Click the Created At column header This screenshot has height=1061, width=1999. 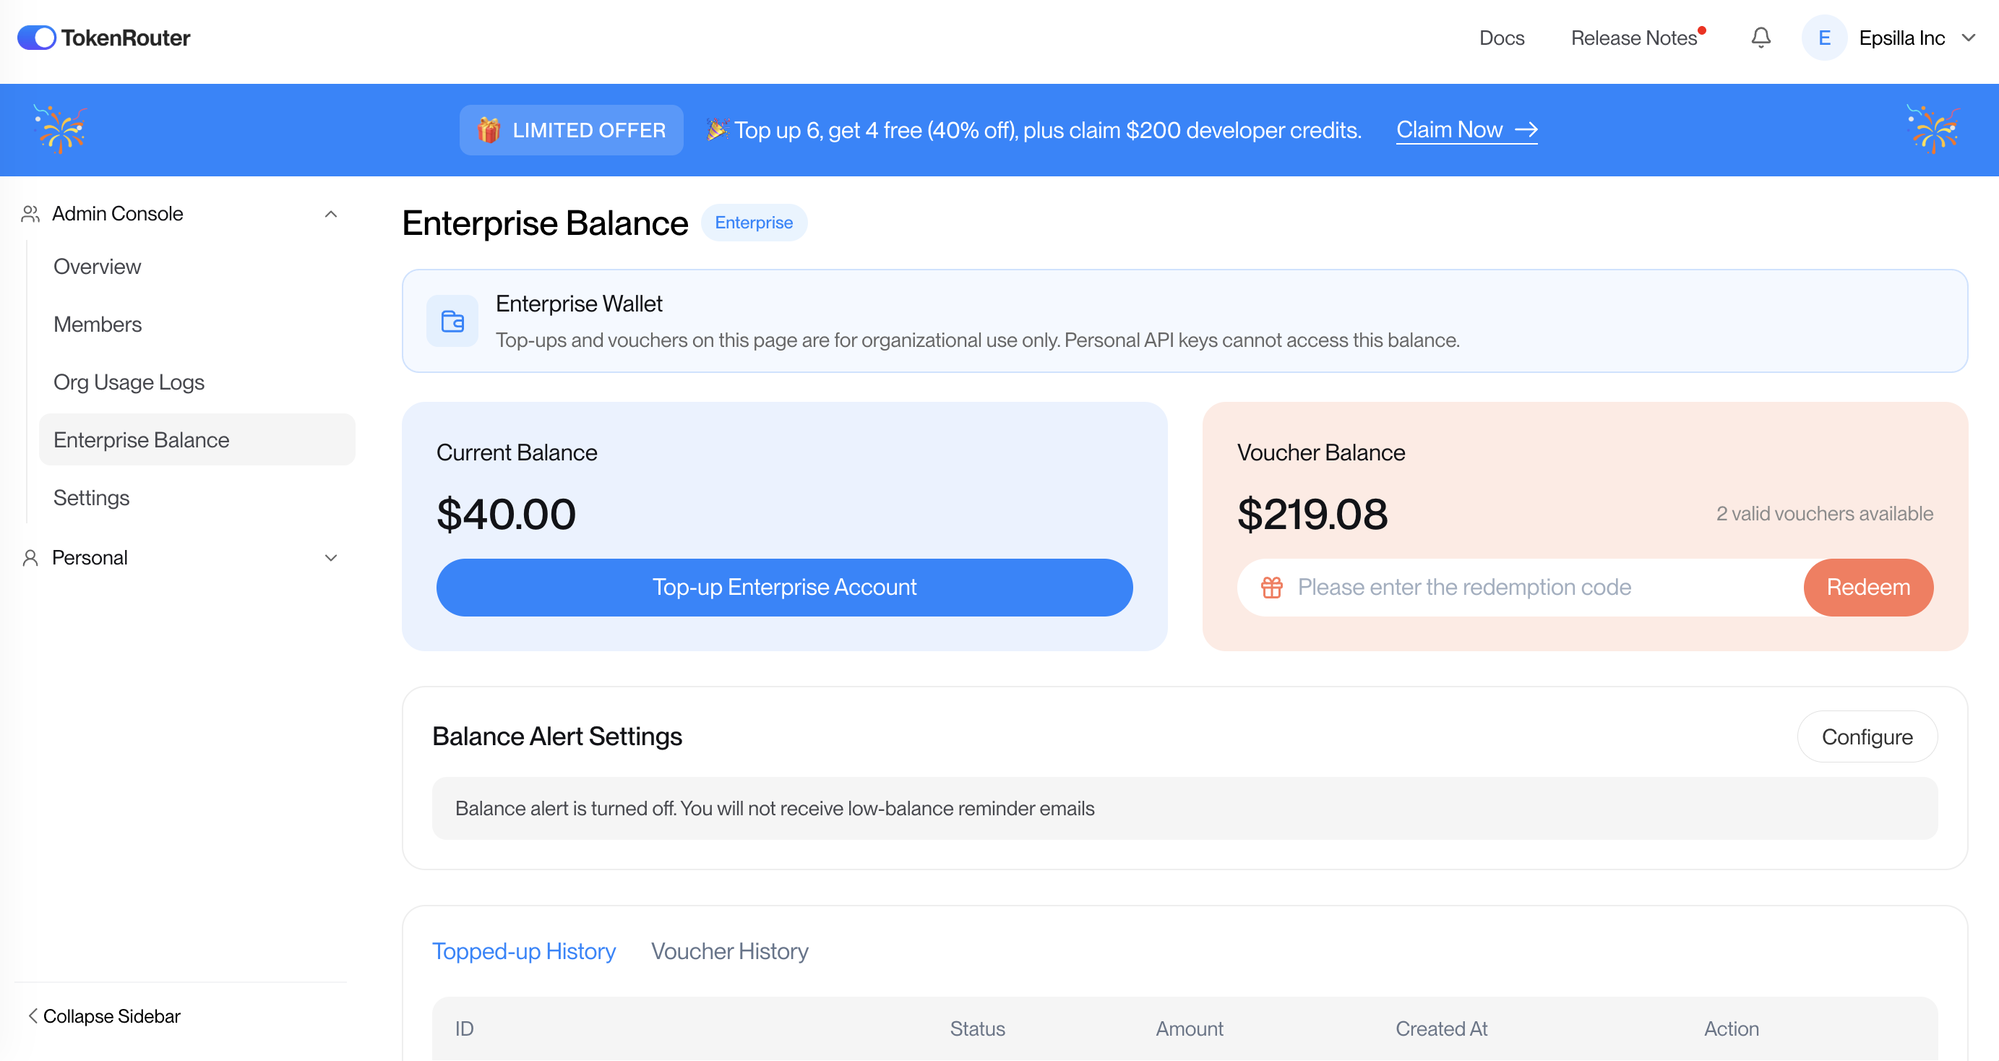[x=1441, y=1029]
